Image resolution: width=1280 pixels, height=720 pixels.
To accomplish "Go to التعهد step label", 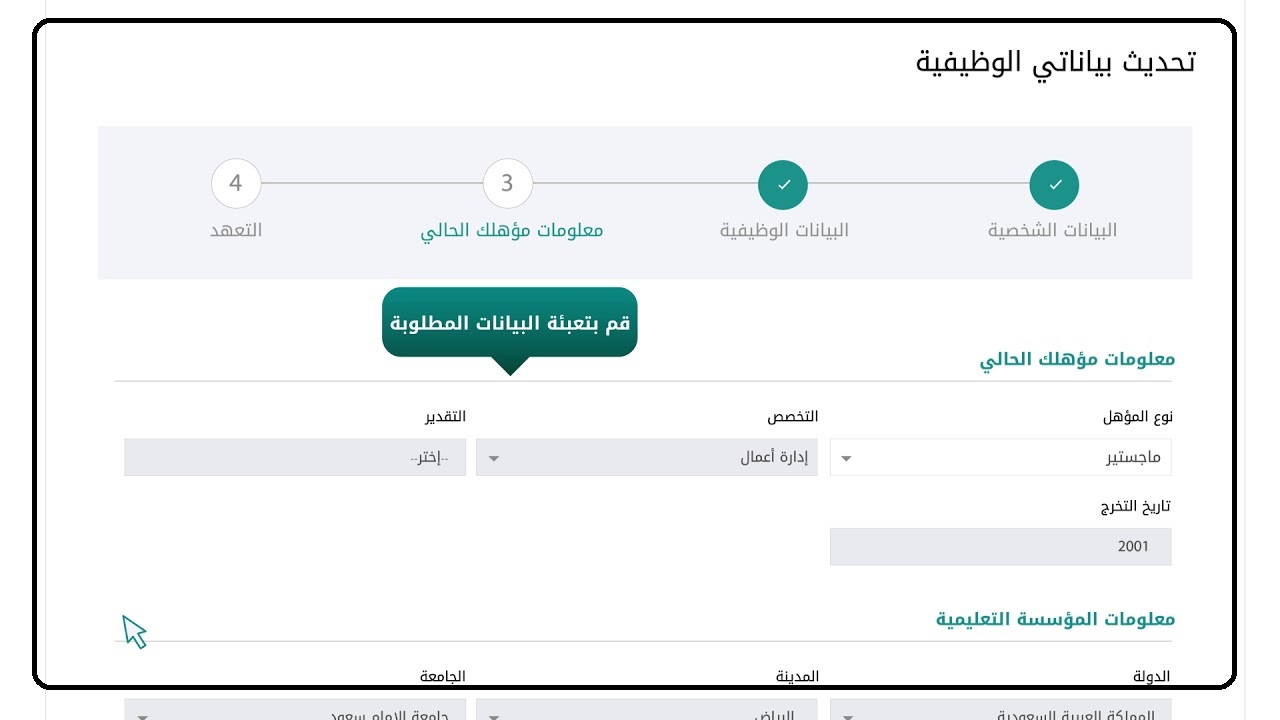I will click(236, 230).
